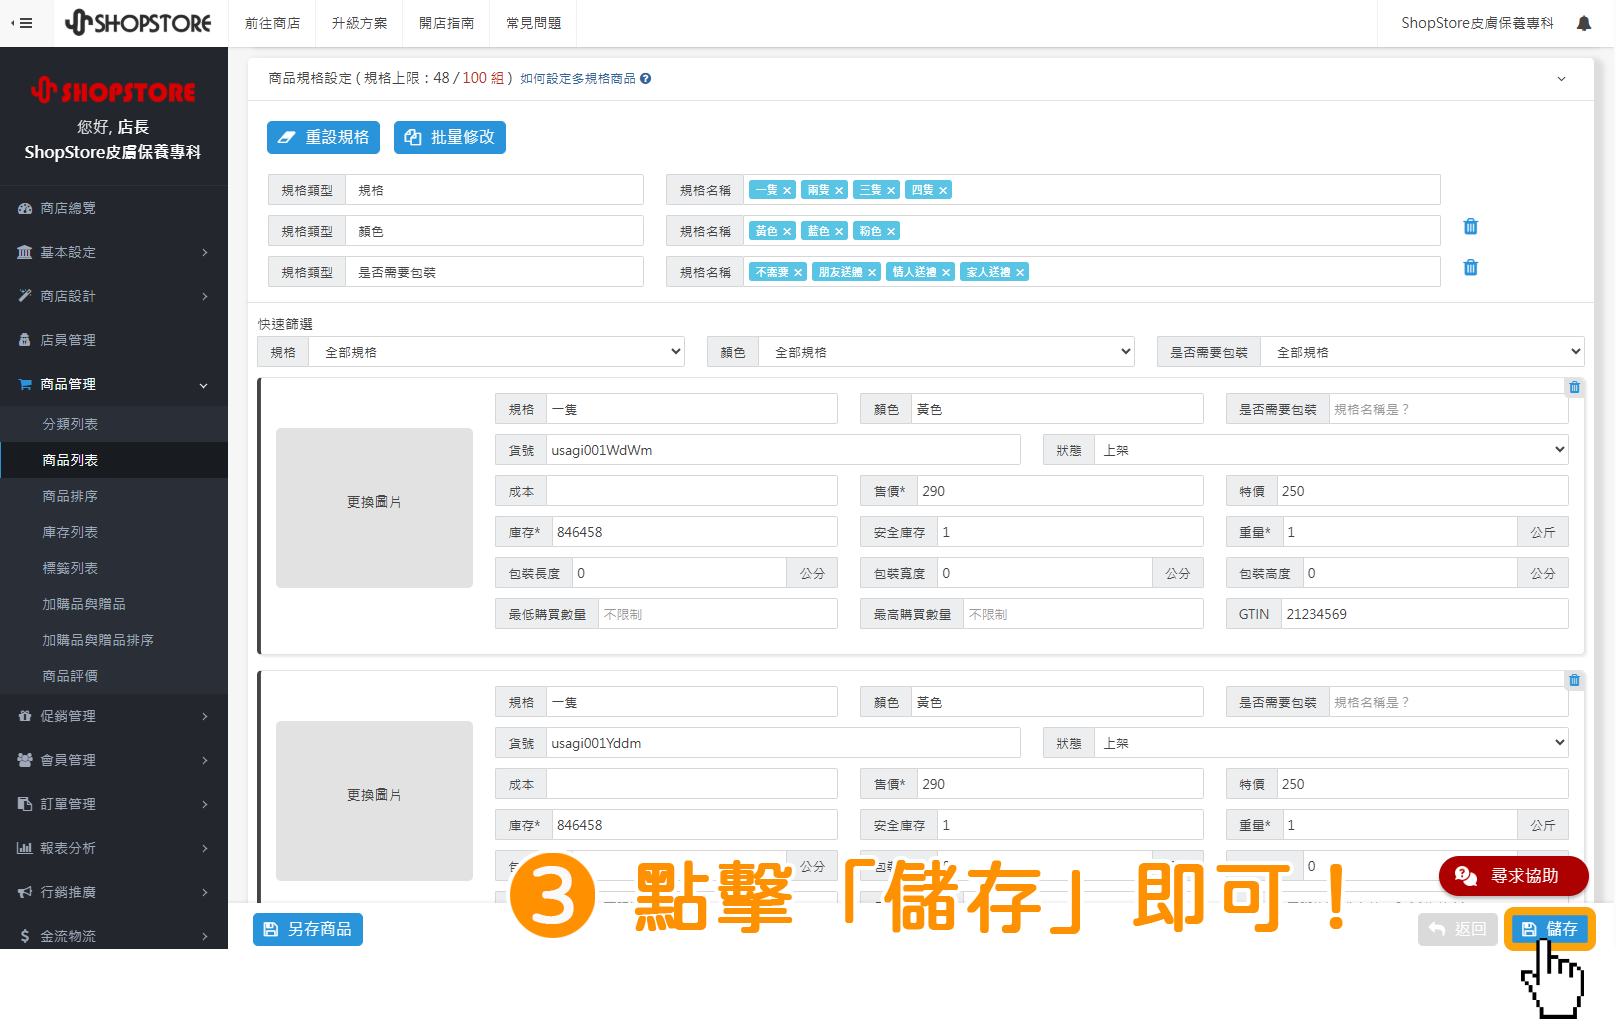Image resolution: width=1616 pixels, height=1020 pixels.
Task: Expand 報表分析 in the sidebar
Action: pyautogui.click(x=114, y=848)
